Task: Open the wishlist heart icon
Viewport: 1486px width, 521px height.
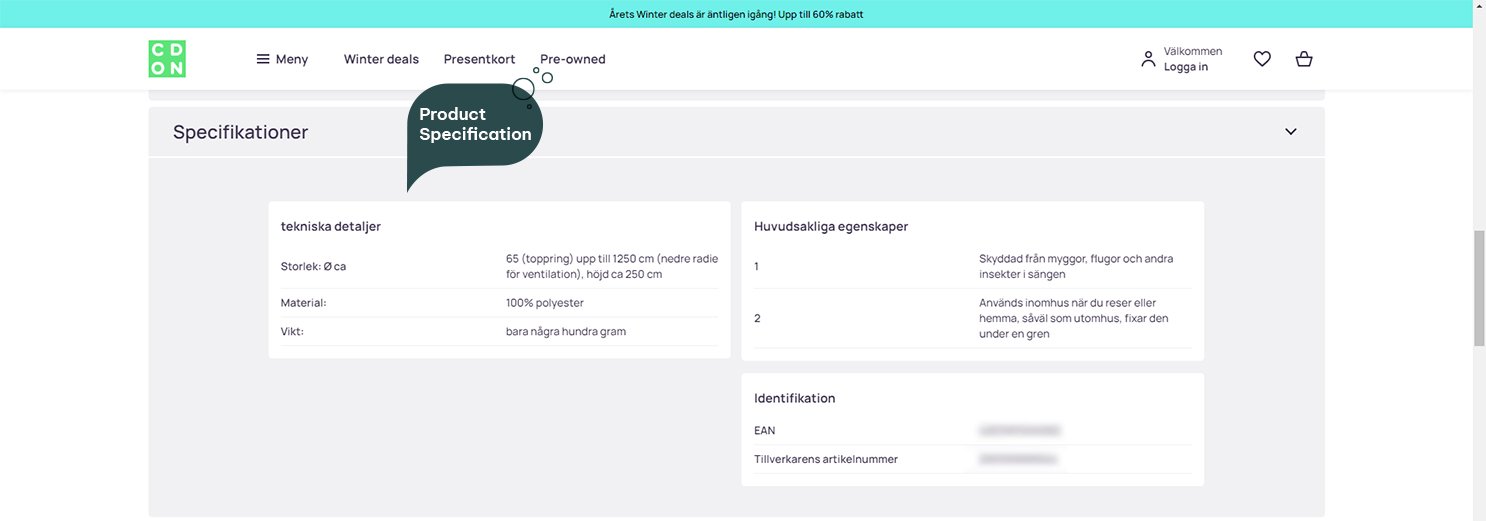Action: point(1262,59)
